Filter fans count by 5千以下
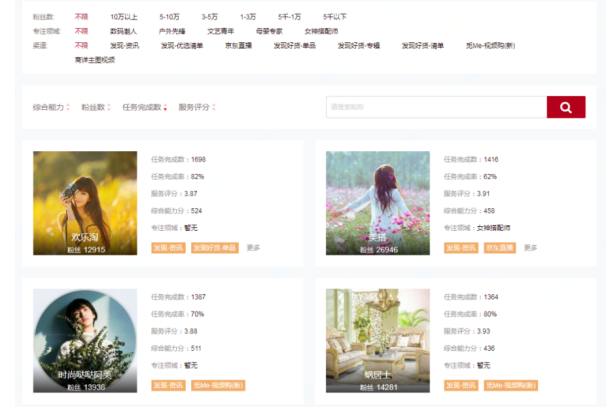 (x=335, y=17)
